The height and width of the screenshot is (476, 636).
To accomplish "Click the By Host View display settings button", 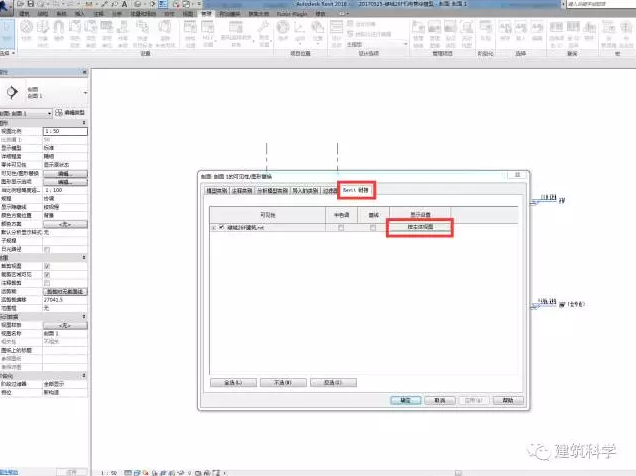I will [x=420, y=227].
